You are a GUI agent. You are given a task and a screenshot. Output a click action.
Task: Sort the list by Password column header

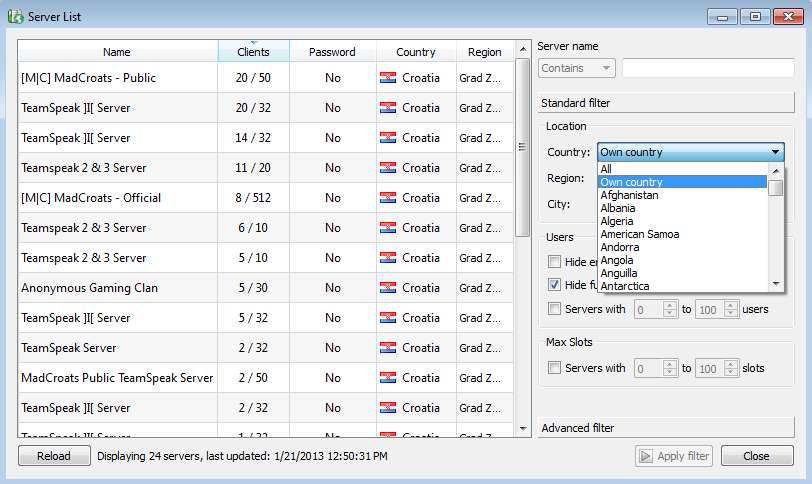(x=332, y=52)
